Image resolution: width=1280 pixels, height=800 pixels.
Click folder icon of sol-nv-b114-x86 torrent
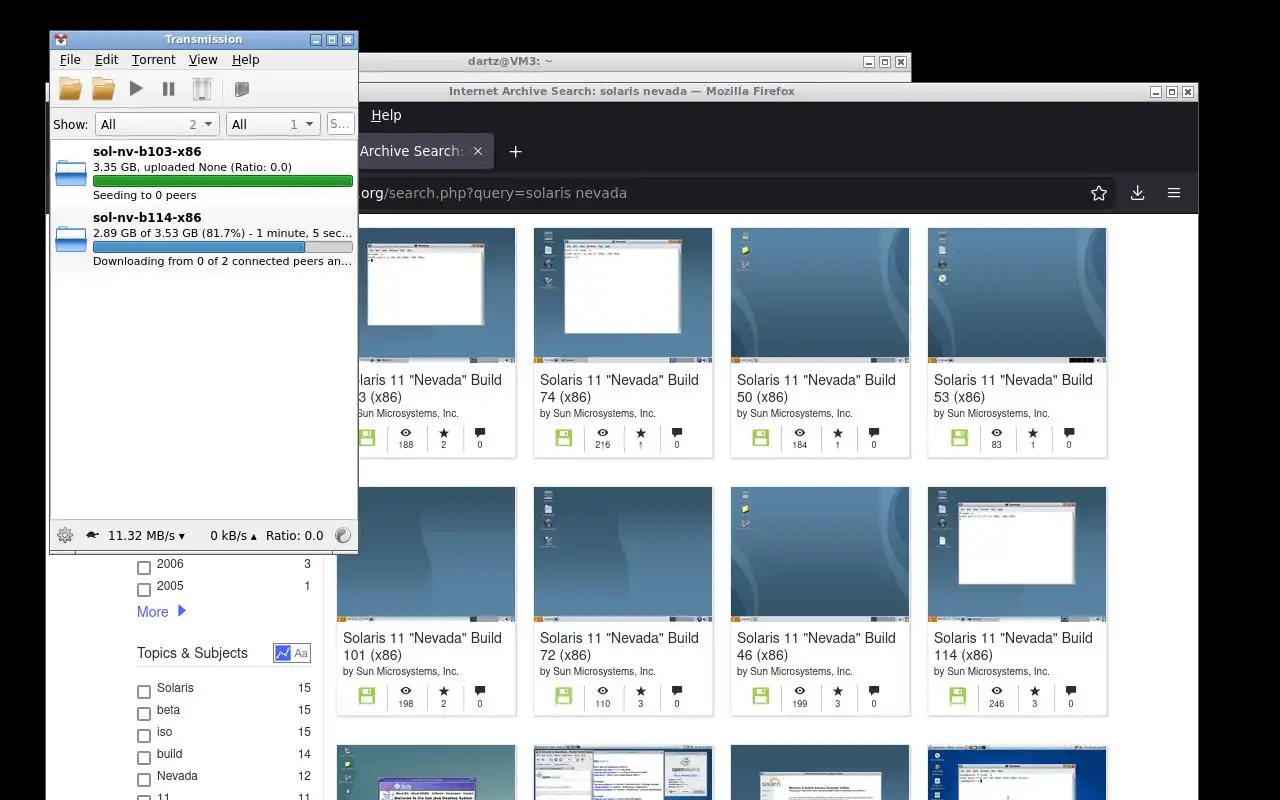pos(71,239)
